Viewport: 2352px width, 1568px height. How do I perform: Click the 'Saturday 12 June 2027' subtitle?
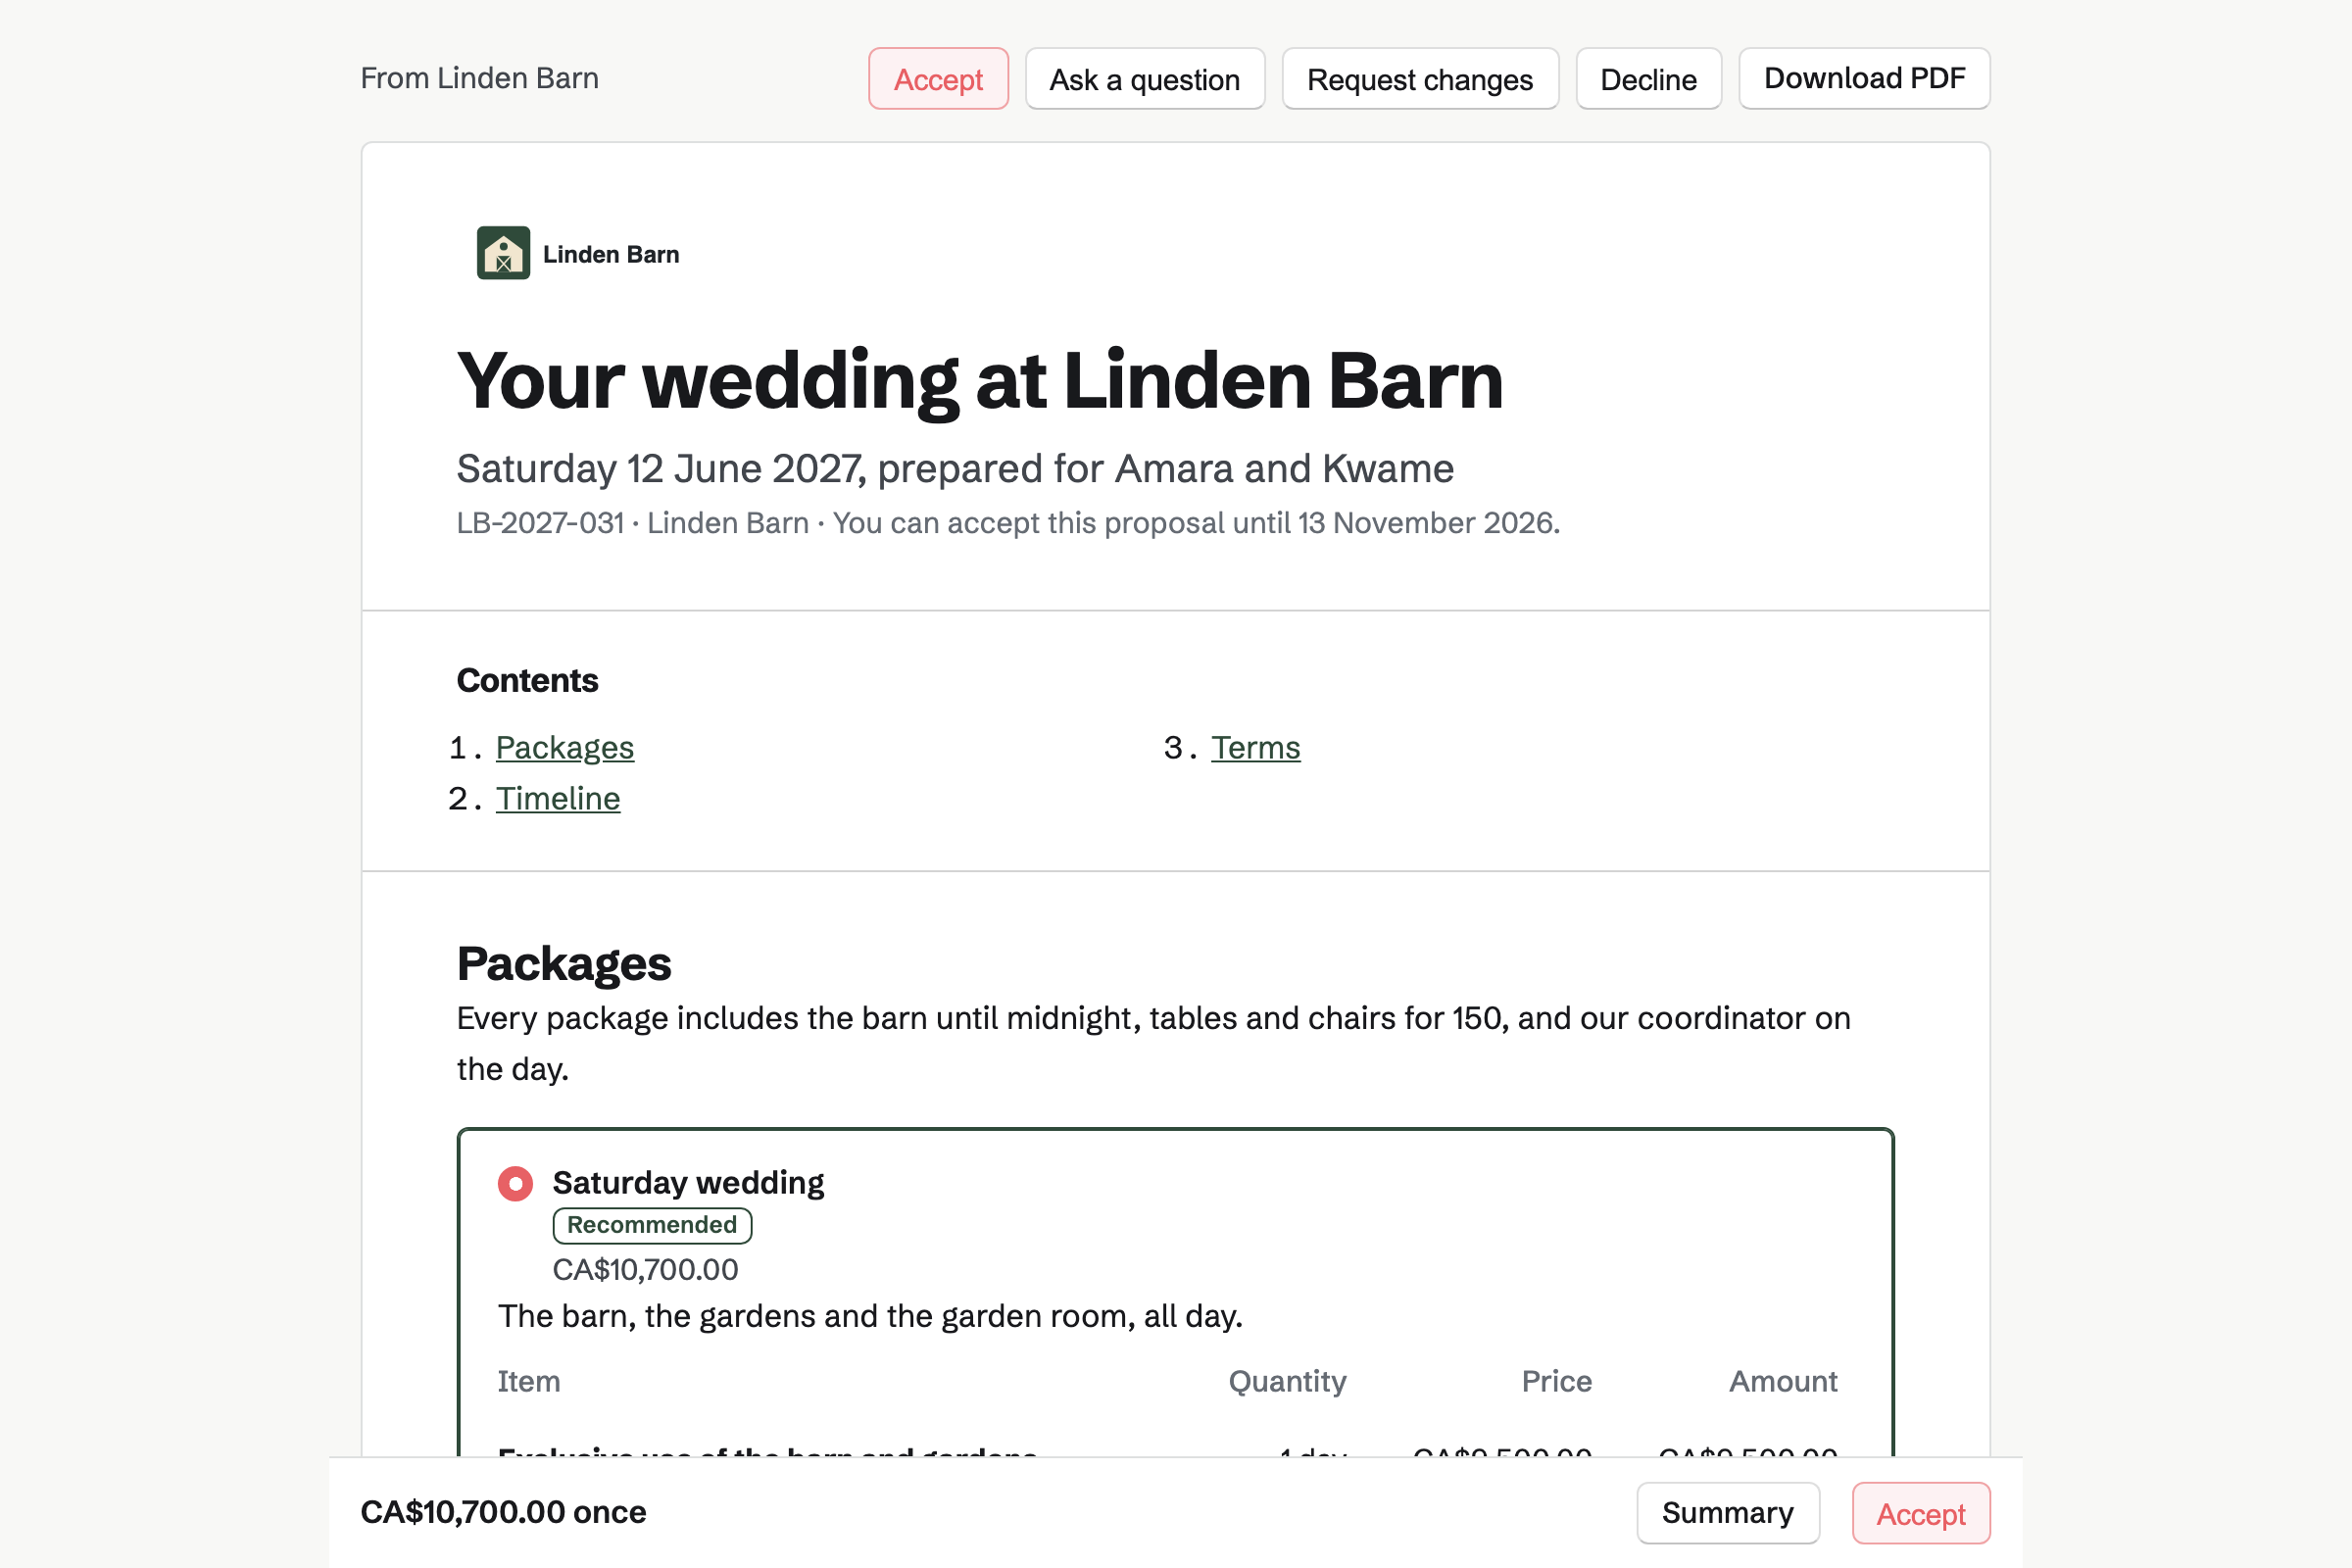[x=955, y=468]
